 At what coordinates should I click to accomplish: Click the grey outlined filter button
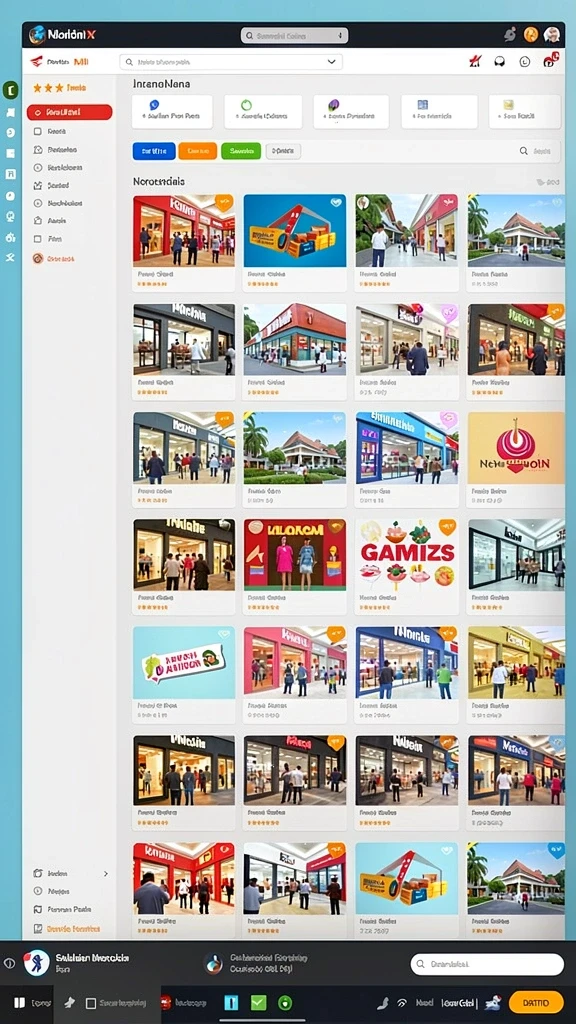point(283,151)
